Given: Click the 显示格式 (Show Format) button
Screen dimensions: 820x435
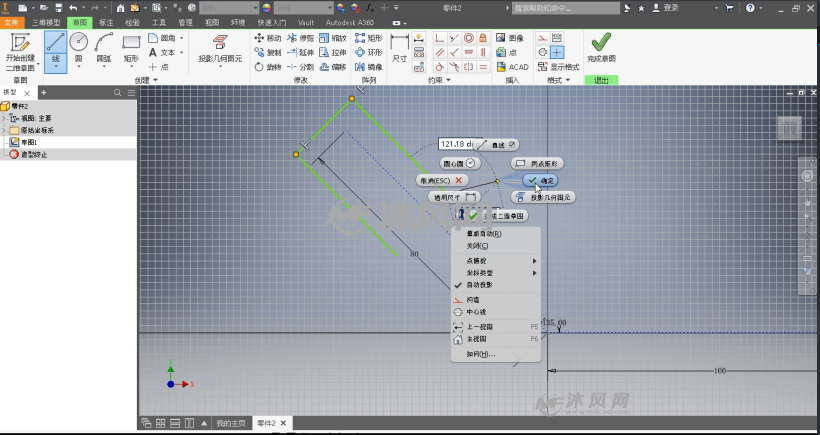Looking at the screenshot, I should click(559, 67).
